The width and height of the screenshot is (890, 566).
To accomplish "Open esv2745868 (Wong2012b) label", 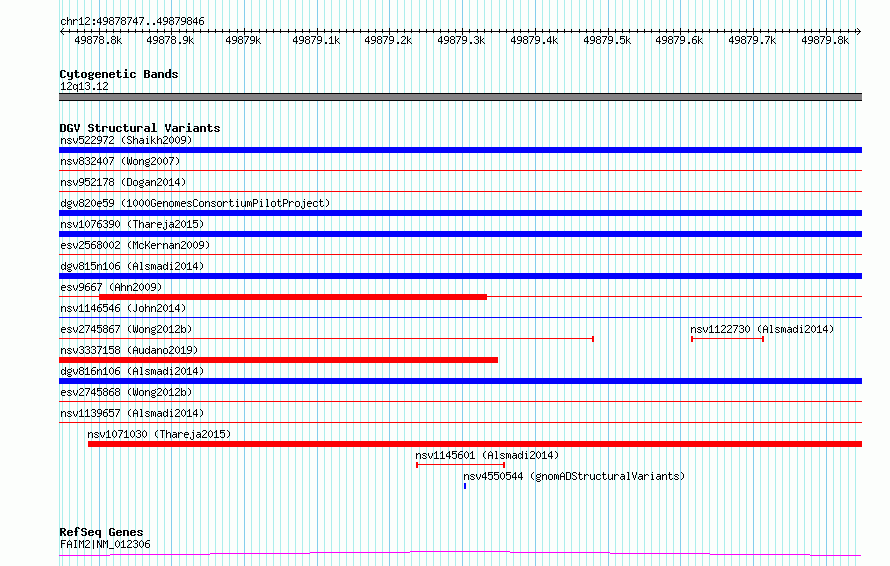I will point(126,392).
